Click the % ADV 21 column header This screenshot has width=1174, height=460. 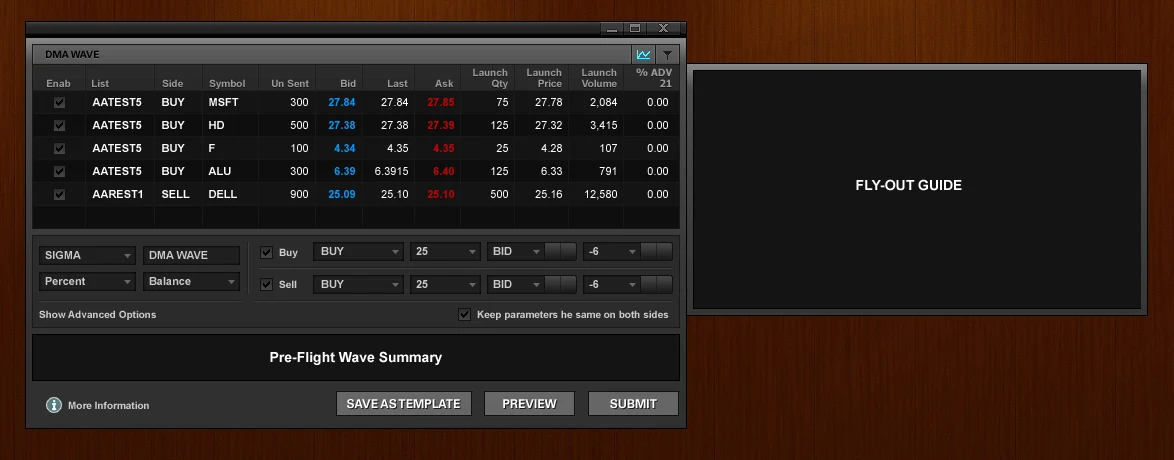pos(654,78)
